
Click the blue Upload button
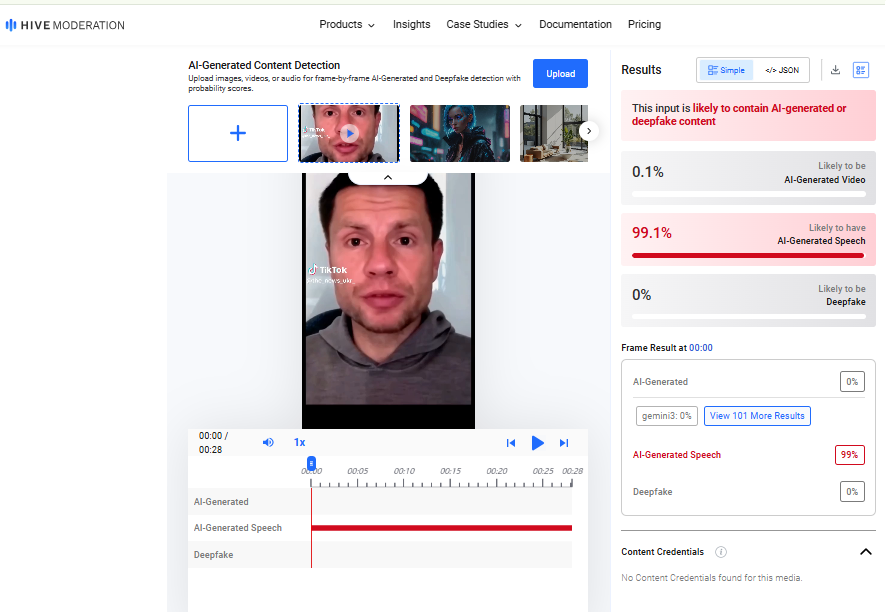point(560,73)
